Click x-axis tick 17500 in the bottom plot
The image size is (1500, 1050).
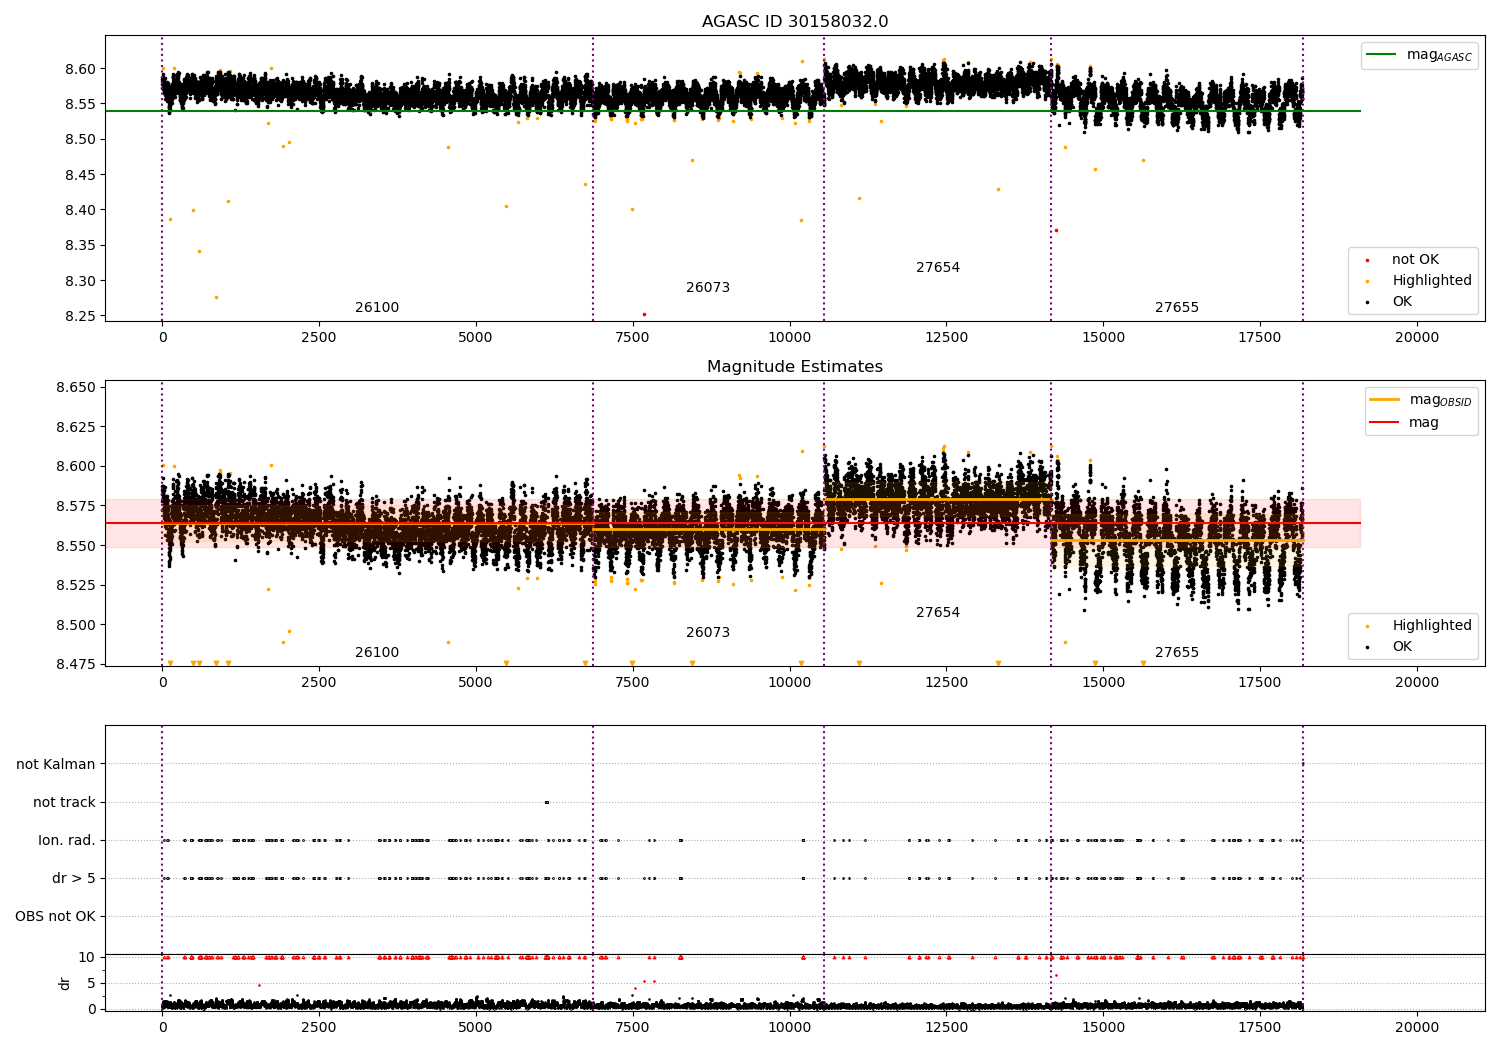coord(1260,1027)
